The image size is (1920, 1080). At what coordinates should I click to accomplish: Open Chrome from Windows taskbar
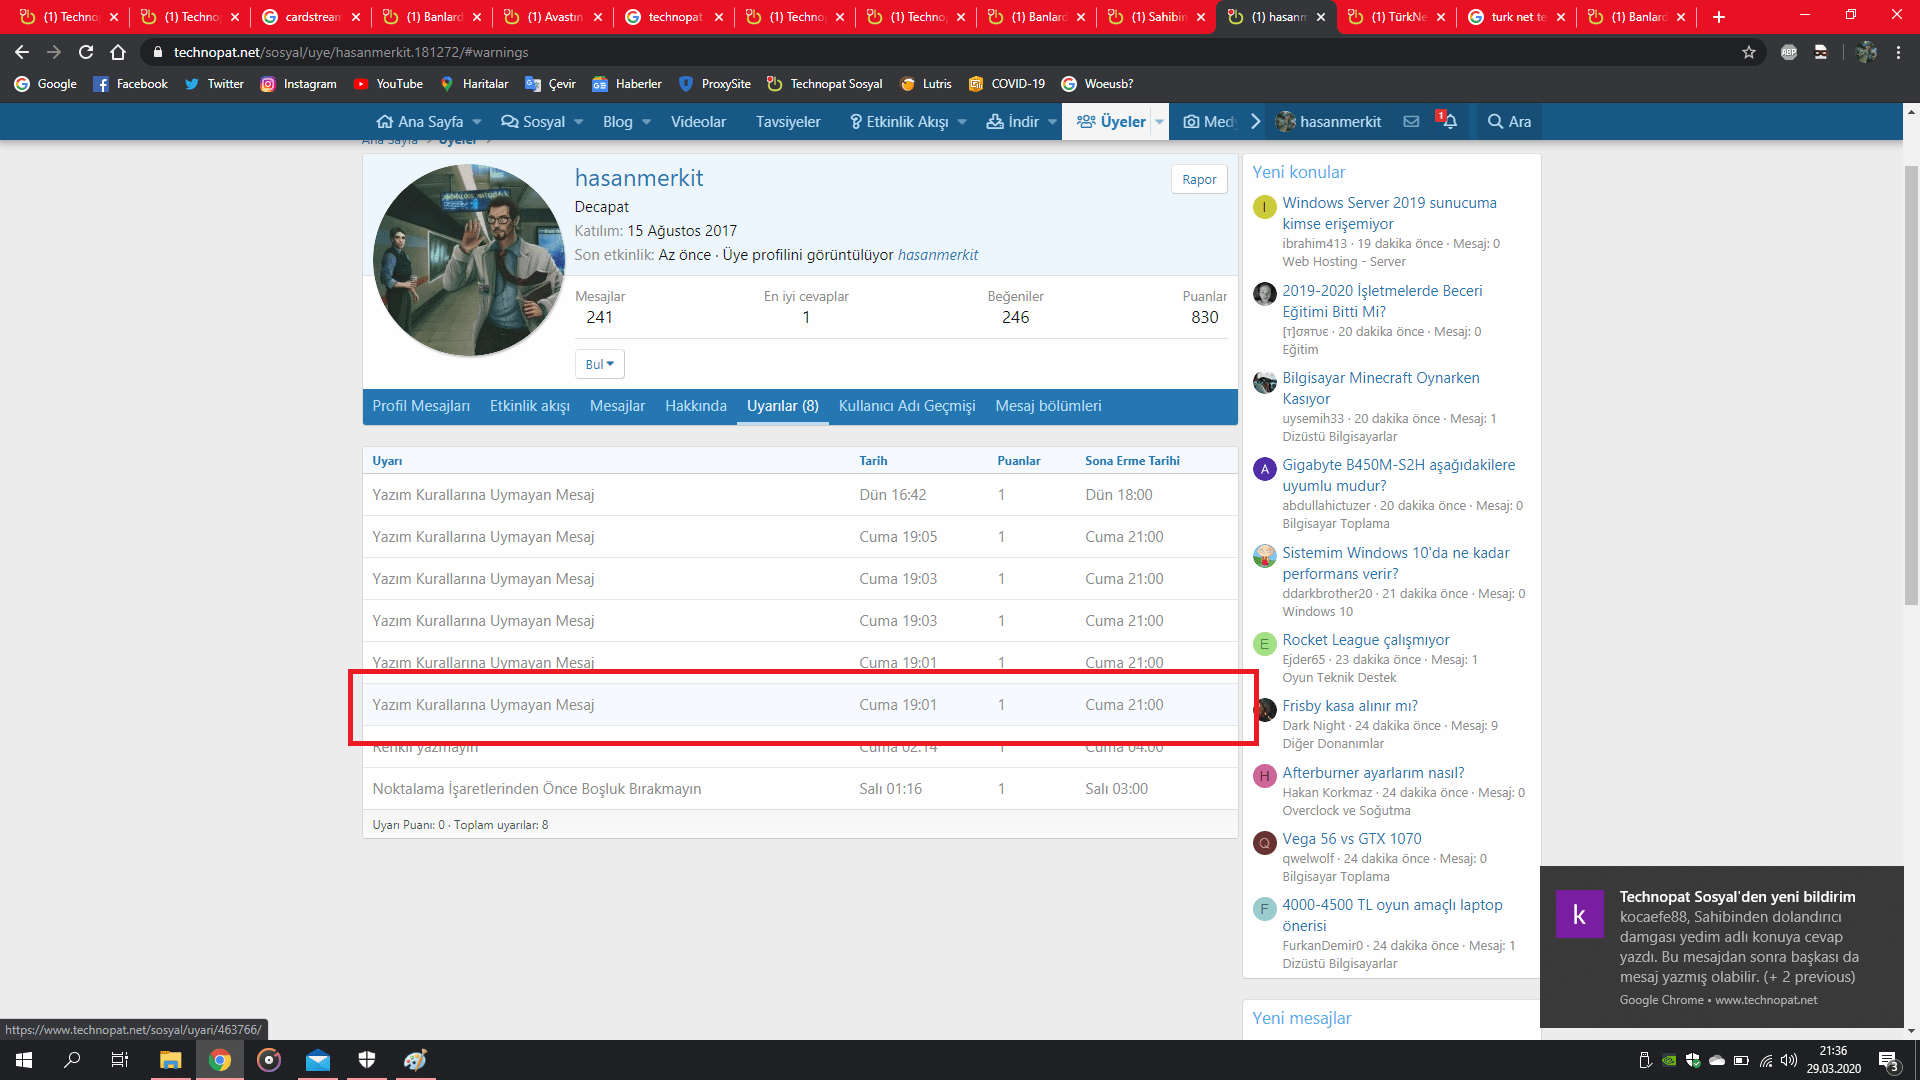tap(220, 1060)
